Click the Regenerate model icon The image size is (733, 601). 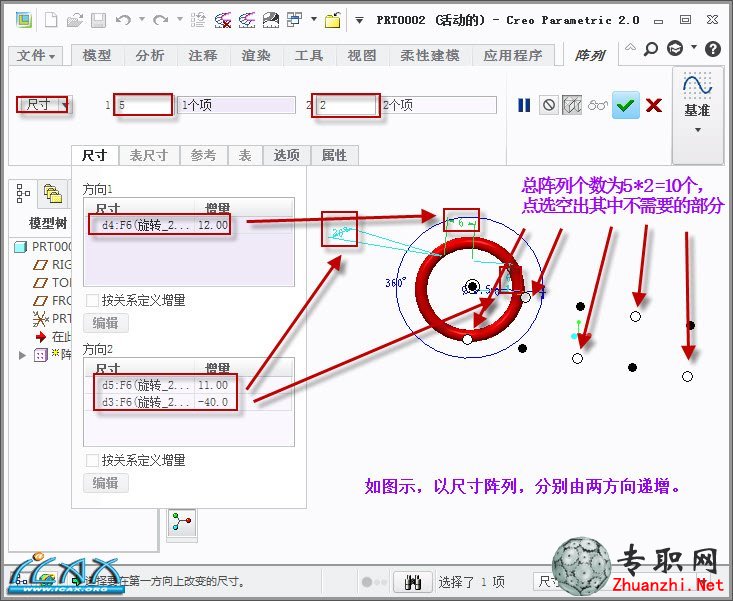coord(198,20)
